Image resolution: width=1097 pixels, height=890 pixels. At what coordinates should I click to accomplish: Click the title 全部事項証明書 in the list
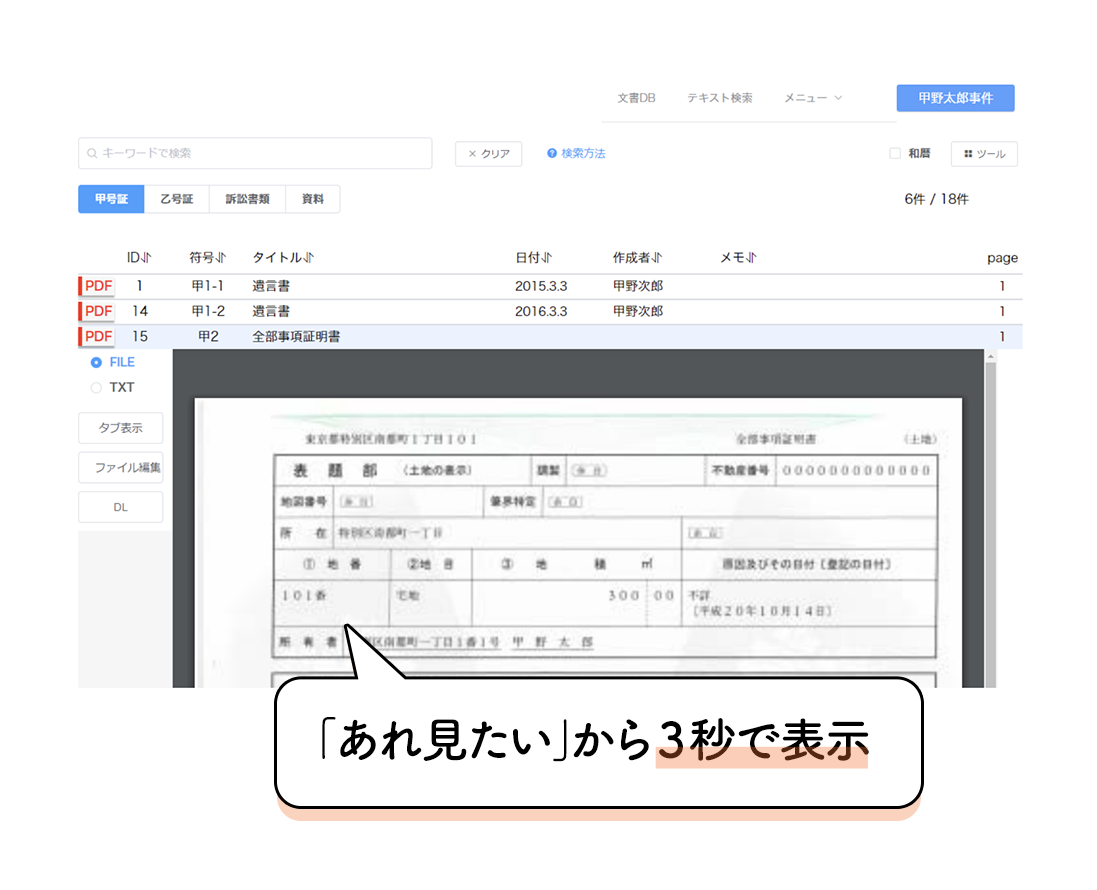point(296,337)
